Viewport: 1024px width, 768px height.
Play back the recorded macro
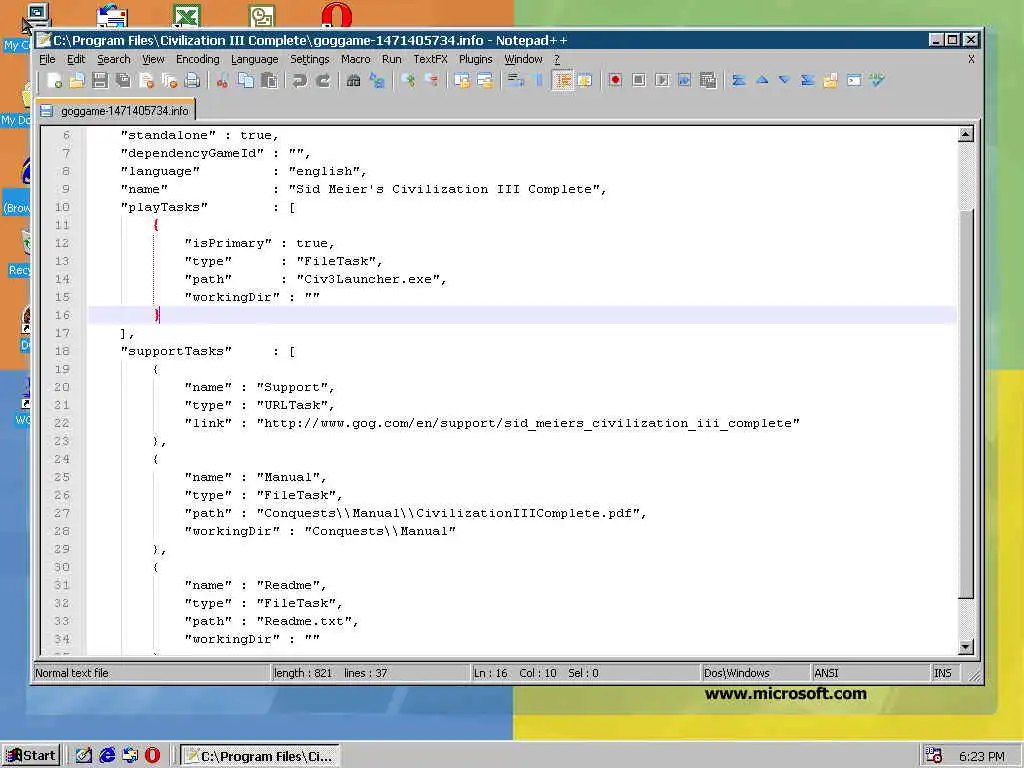662,80
